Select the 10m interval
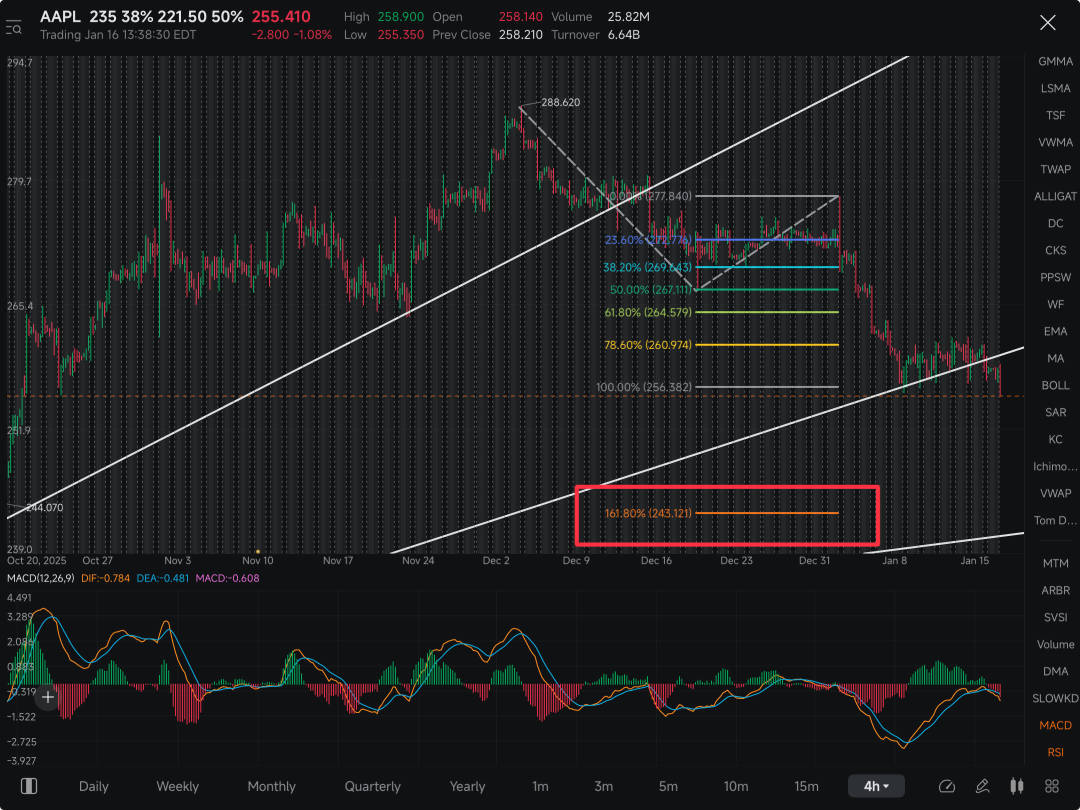Image resolution: width=1080 pixels, height=810 pixels. (x=736, y=786)
